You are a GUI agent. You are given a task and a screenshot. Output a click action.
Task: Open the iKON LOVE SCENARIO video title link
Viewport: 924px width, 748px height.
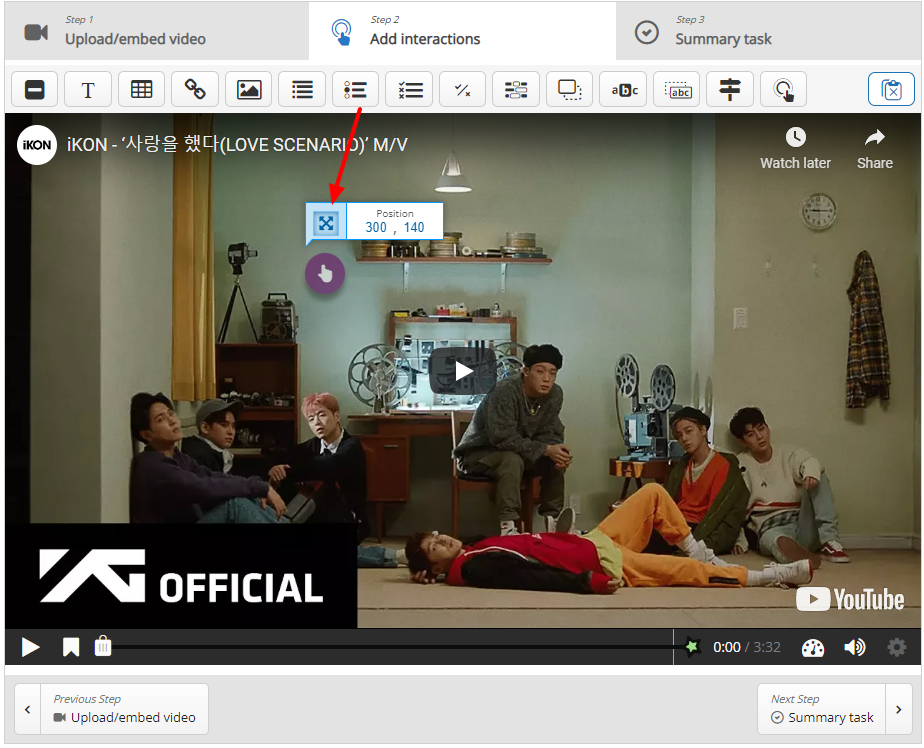237,144
